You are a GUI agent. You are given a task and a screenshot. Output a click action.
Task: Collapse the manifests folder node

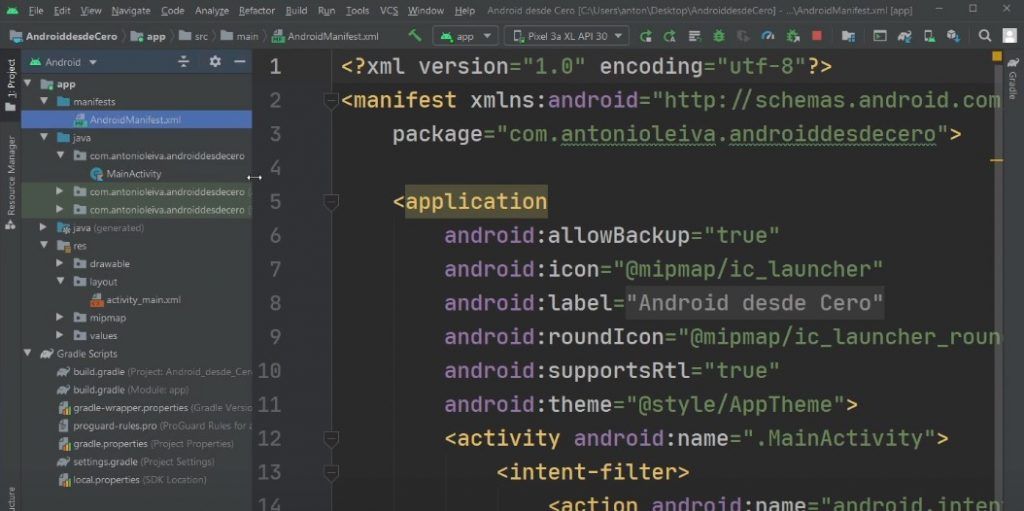(44, 101)
